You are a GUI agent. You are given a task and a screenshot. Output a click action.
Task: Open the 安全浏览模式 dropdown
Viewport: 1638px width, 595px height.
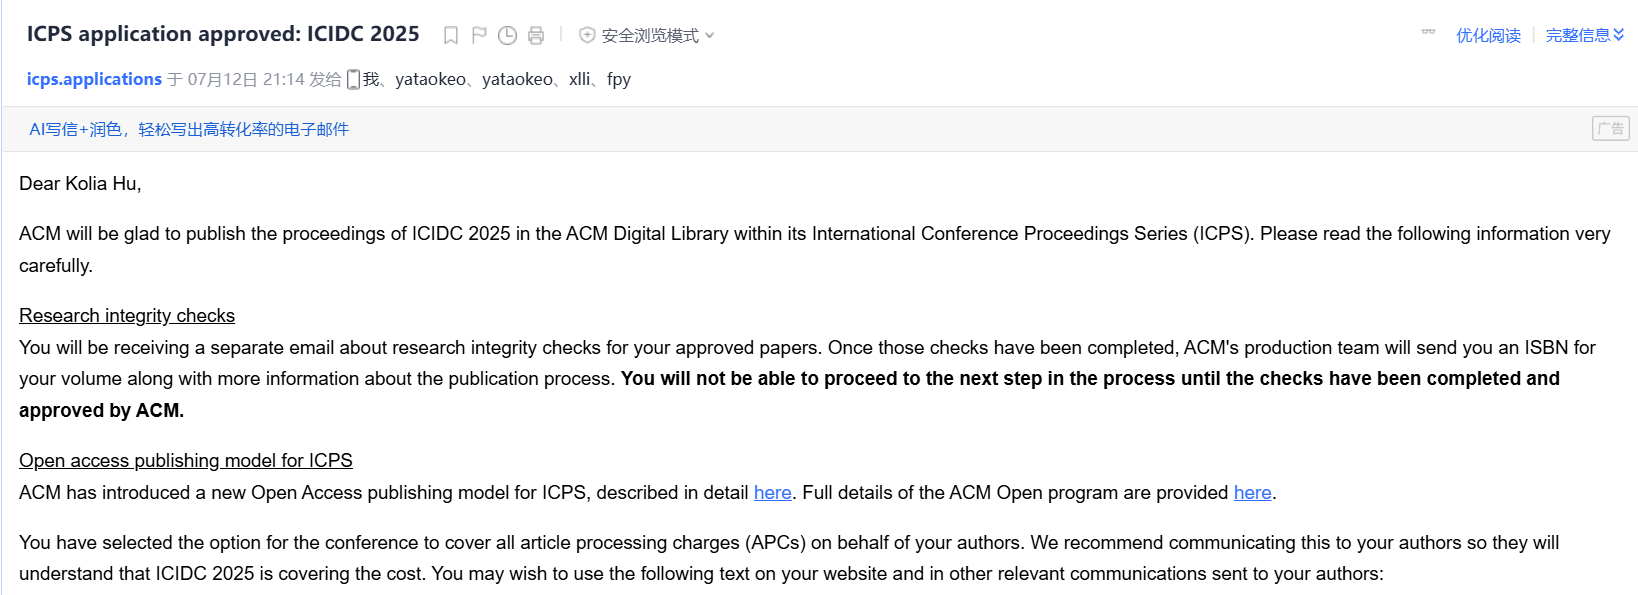tap(657, 36)
